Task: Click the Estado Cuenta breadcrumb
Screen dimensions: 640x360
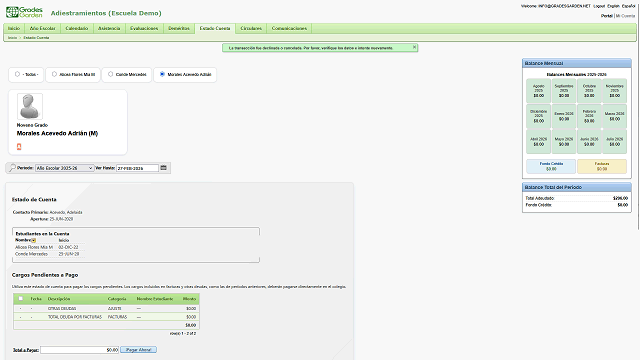Action: click(36, 38)
